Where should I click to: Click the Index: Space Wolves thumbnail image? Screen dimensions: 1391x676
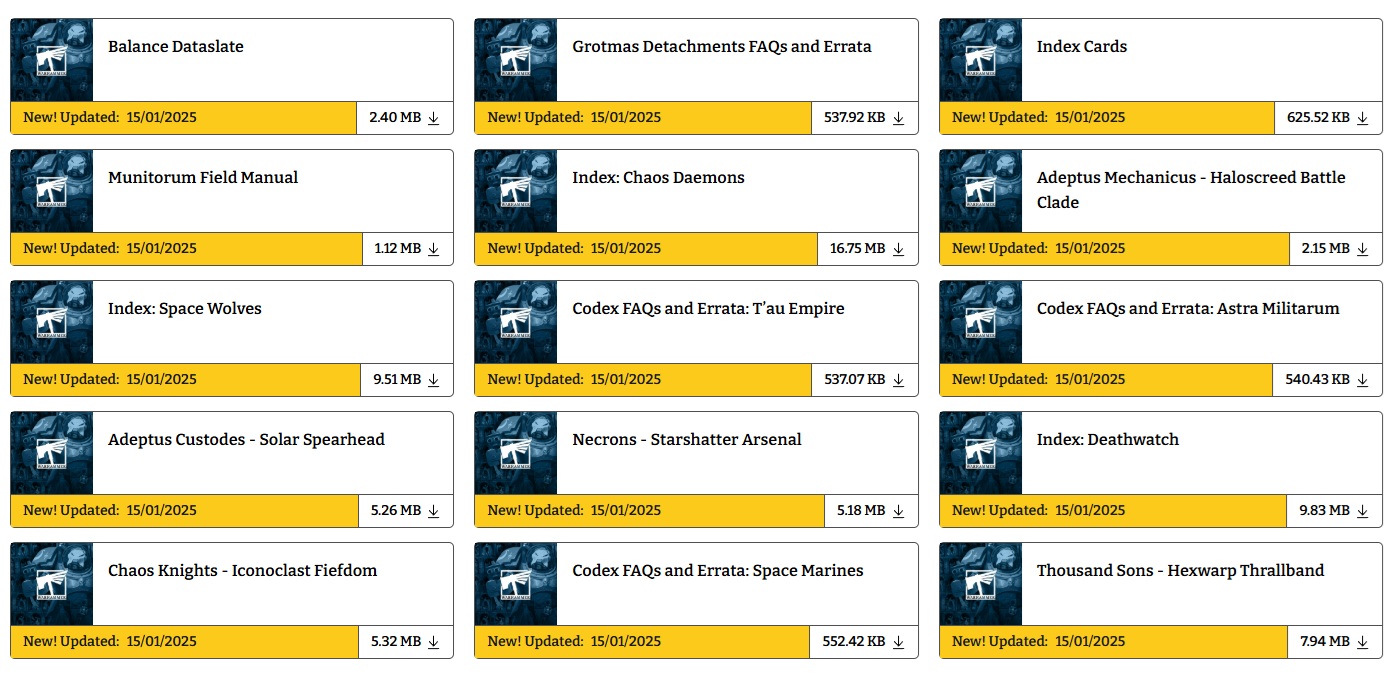pos(52,323)
